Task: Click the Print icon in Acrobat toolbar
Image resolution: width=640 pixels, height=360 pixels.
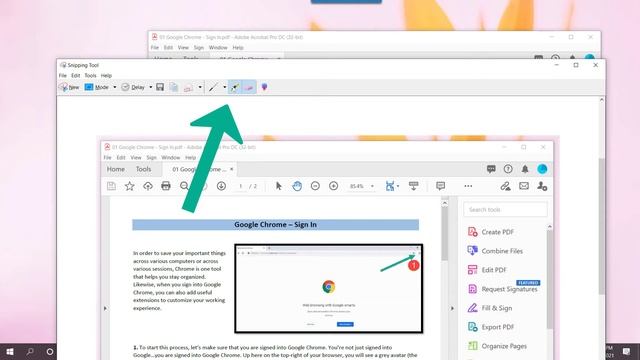Action: point(166,186)
